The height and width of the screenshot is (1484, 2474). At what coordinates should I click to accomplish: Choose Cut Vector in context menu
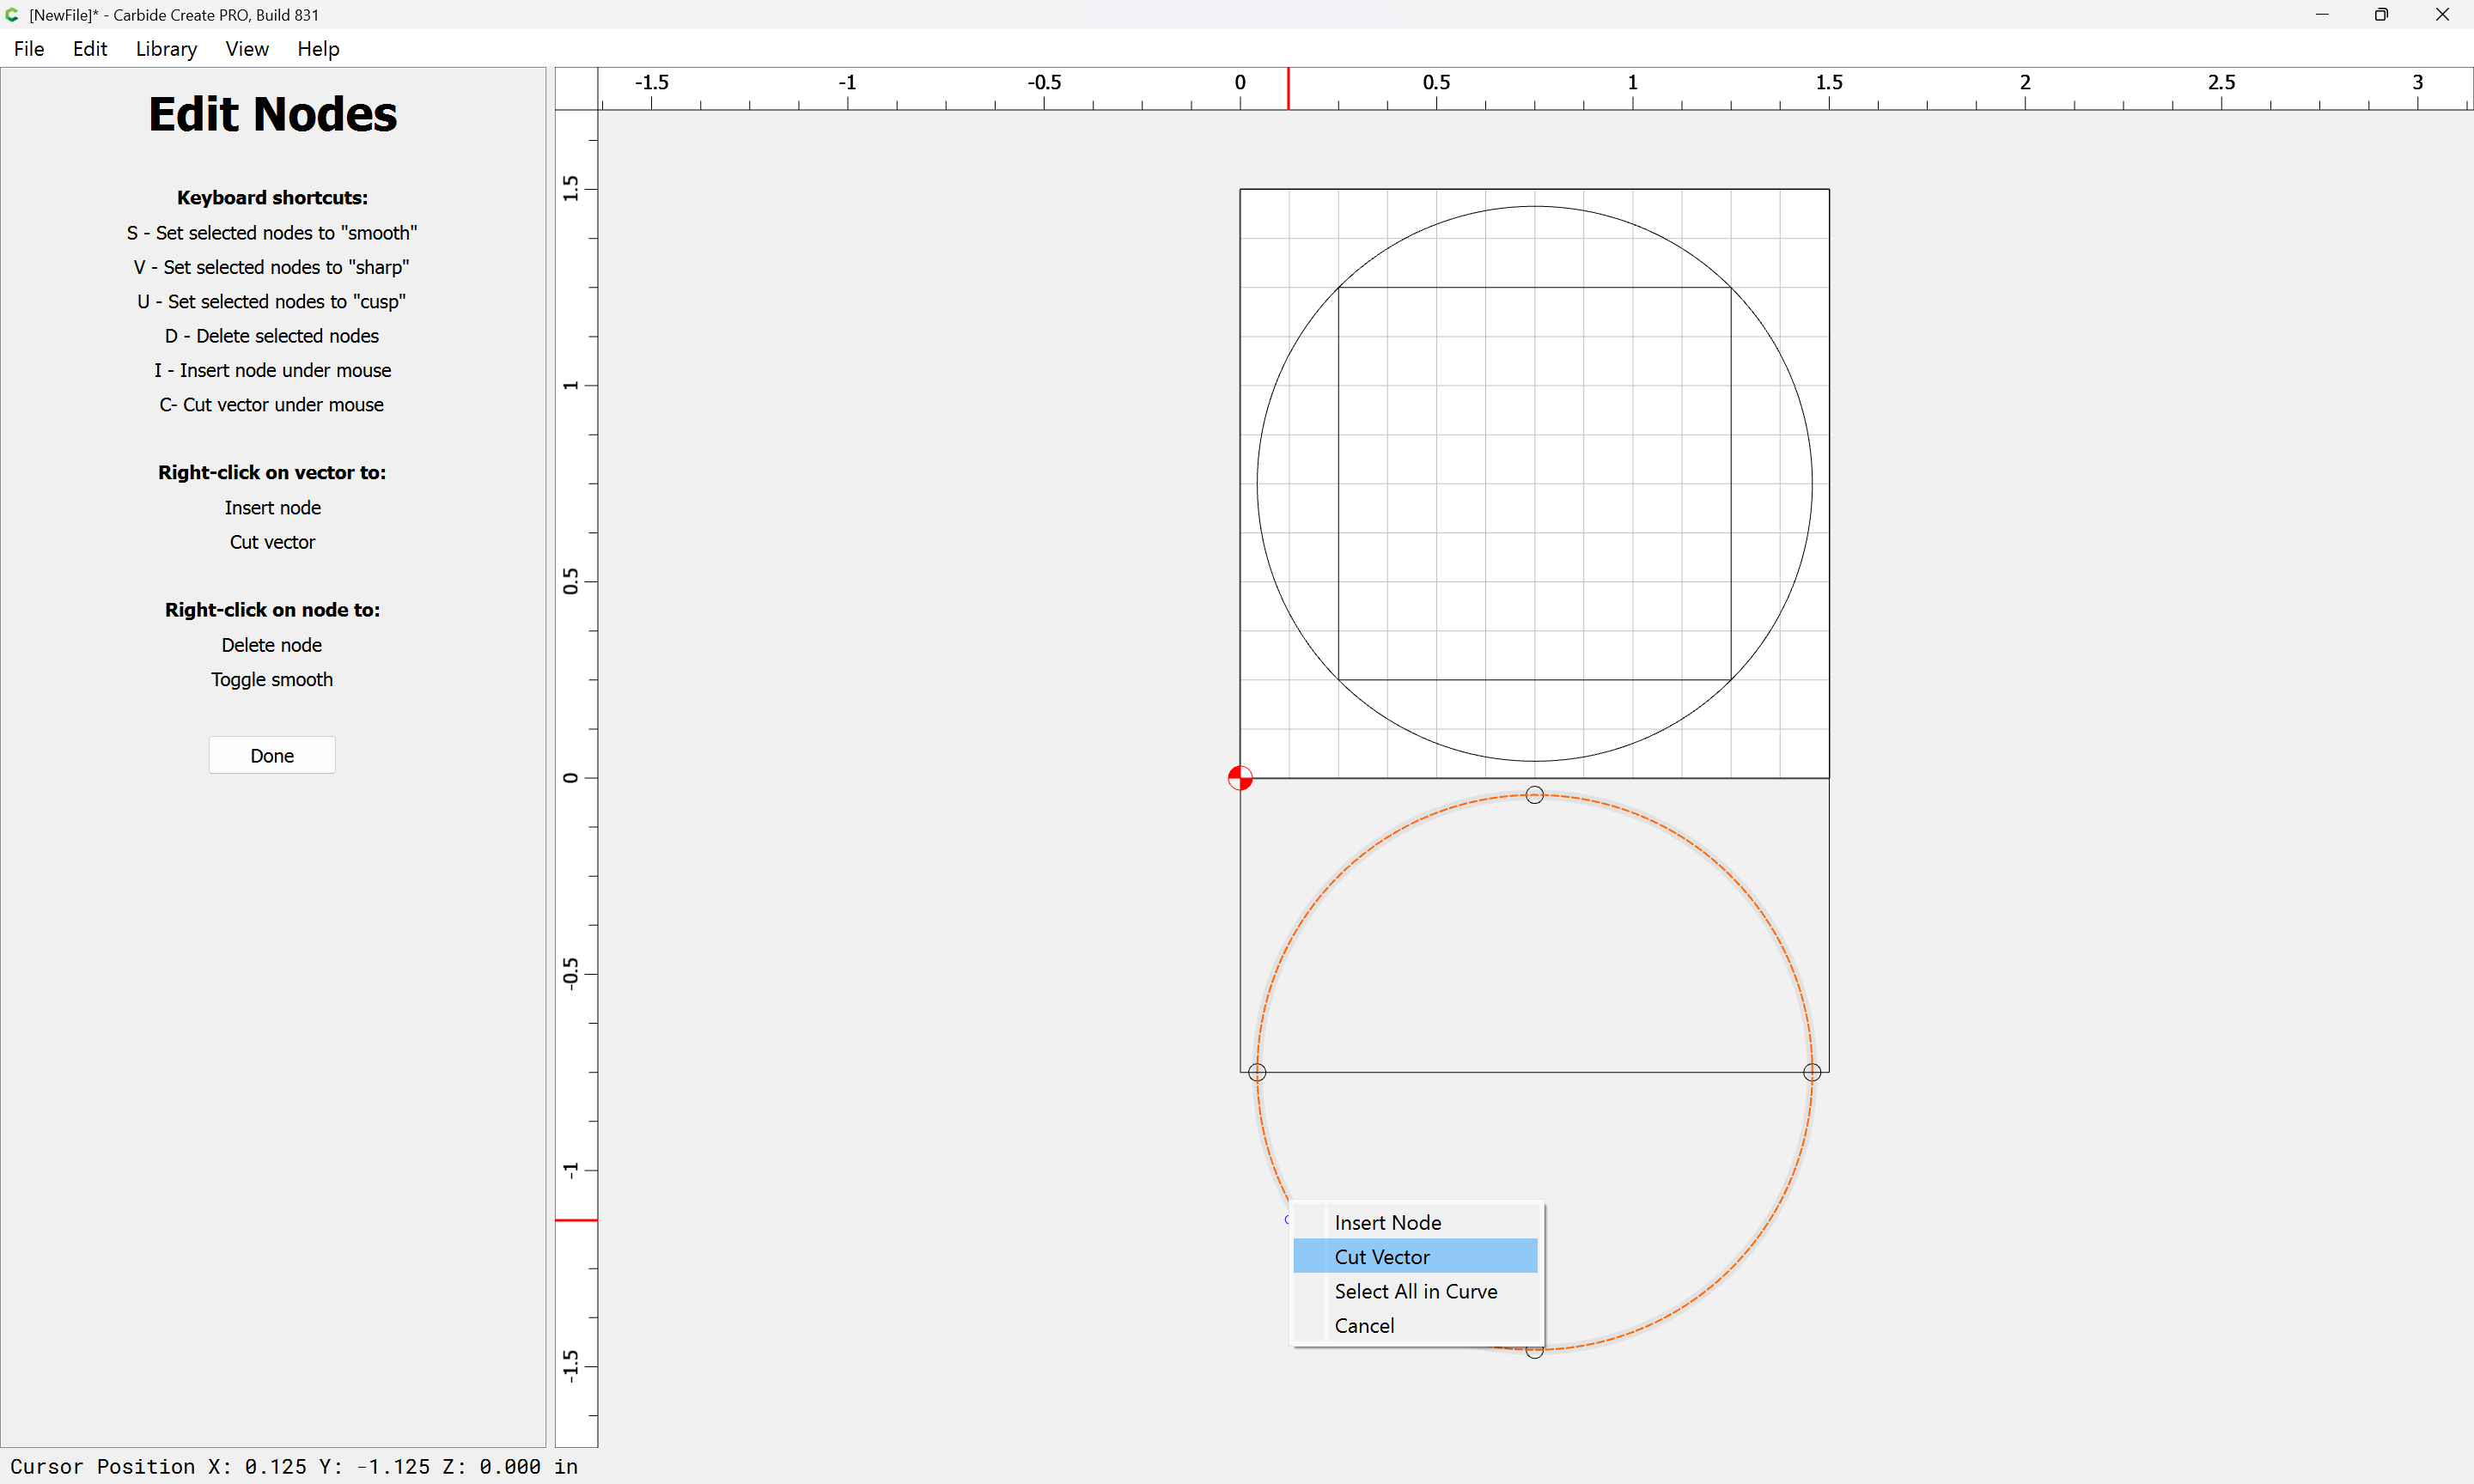pyautogui.click(x=1381, y=1256)
